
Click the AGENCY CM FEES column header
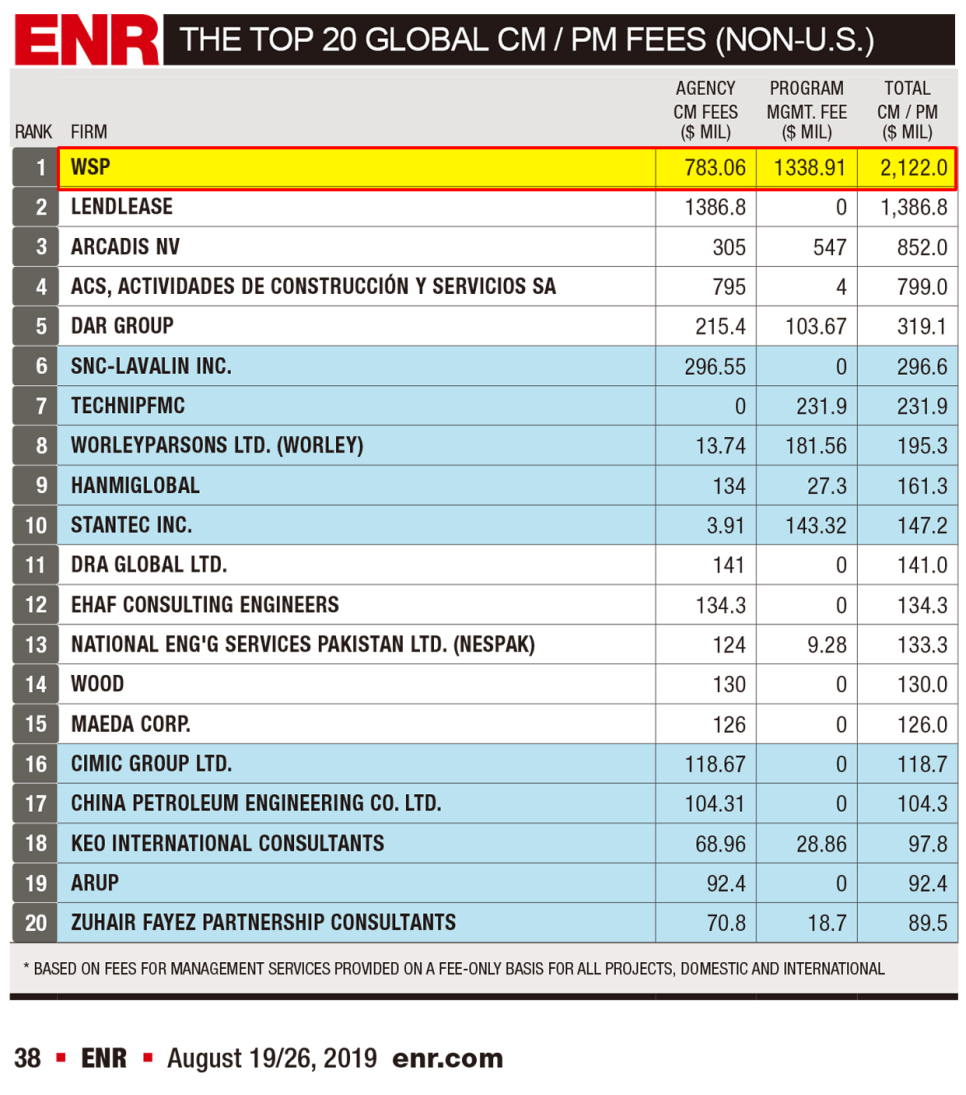pyautogui.click(x=705, y=110)
